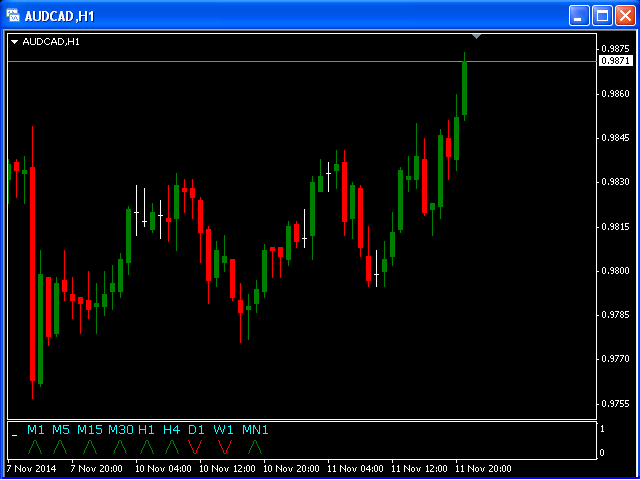Minimize the AUDCAD,H1 chart window
The image size is (640, 480).
580,15
